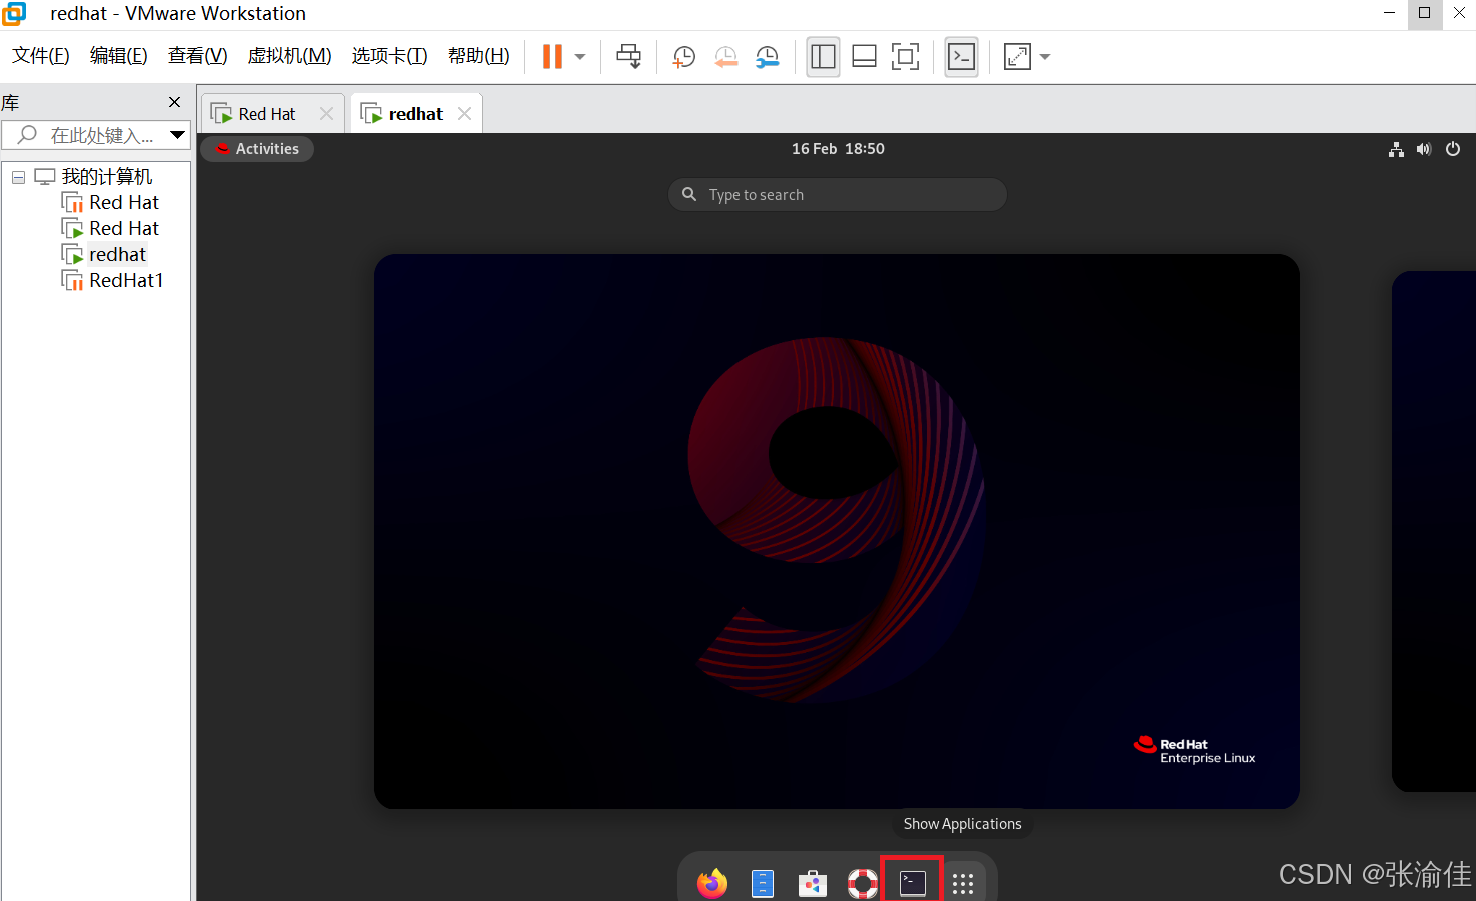This screenshot has width=1476, height=901.
Task: Open the 编辑(E) menu
Action: [x=119, y=56]
